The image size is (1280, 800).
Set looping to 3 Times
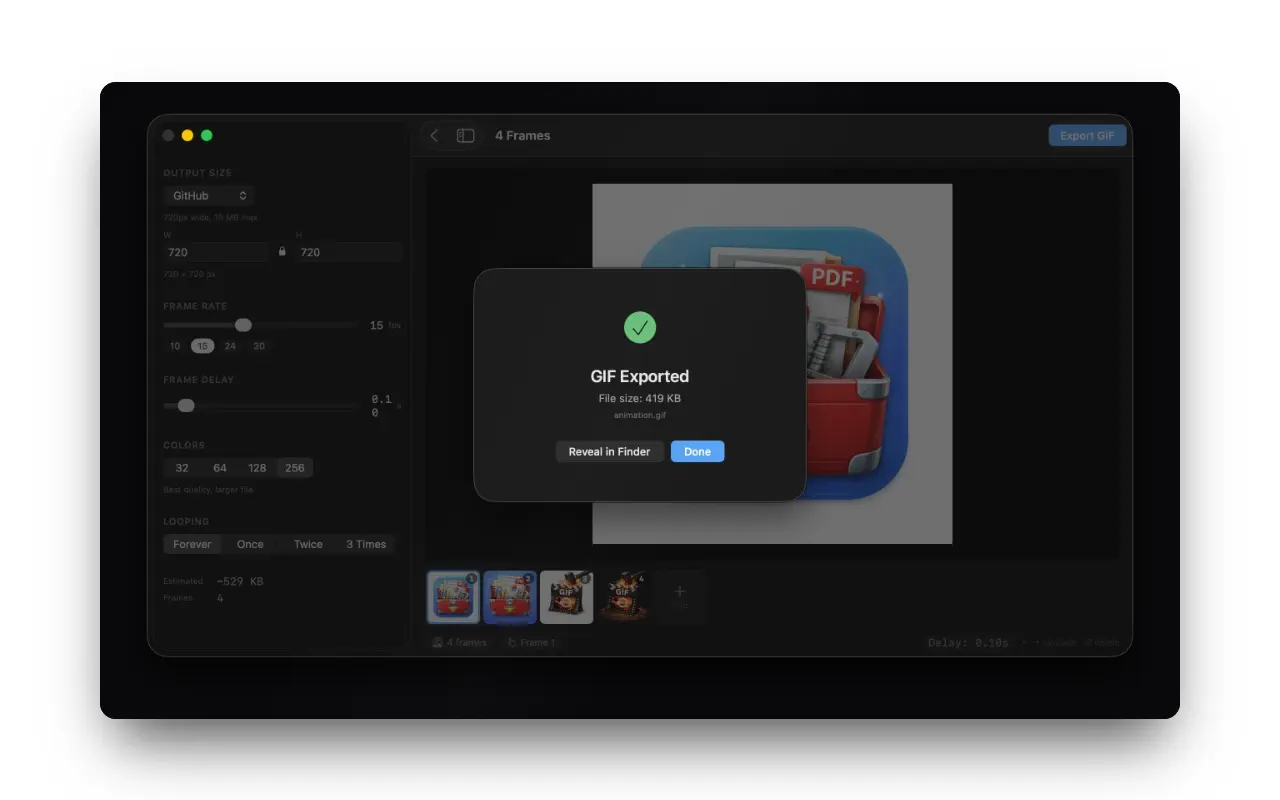pos(366,545)
